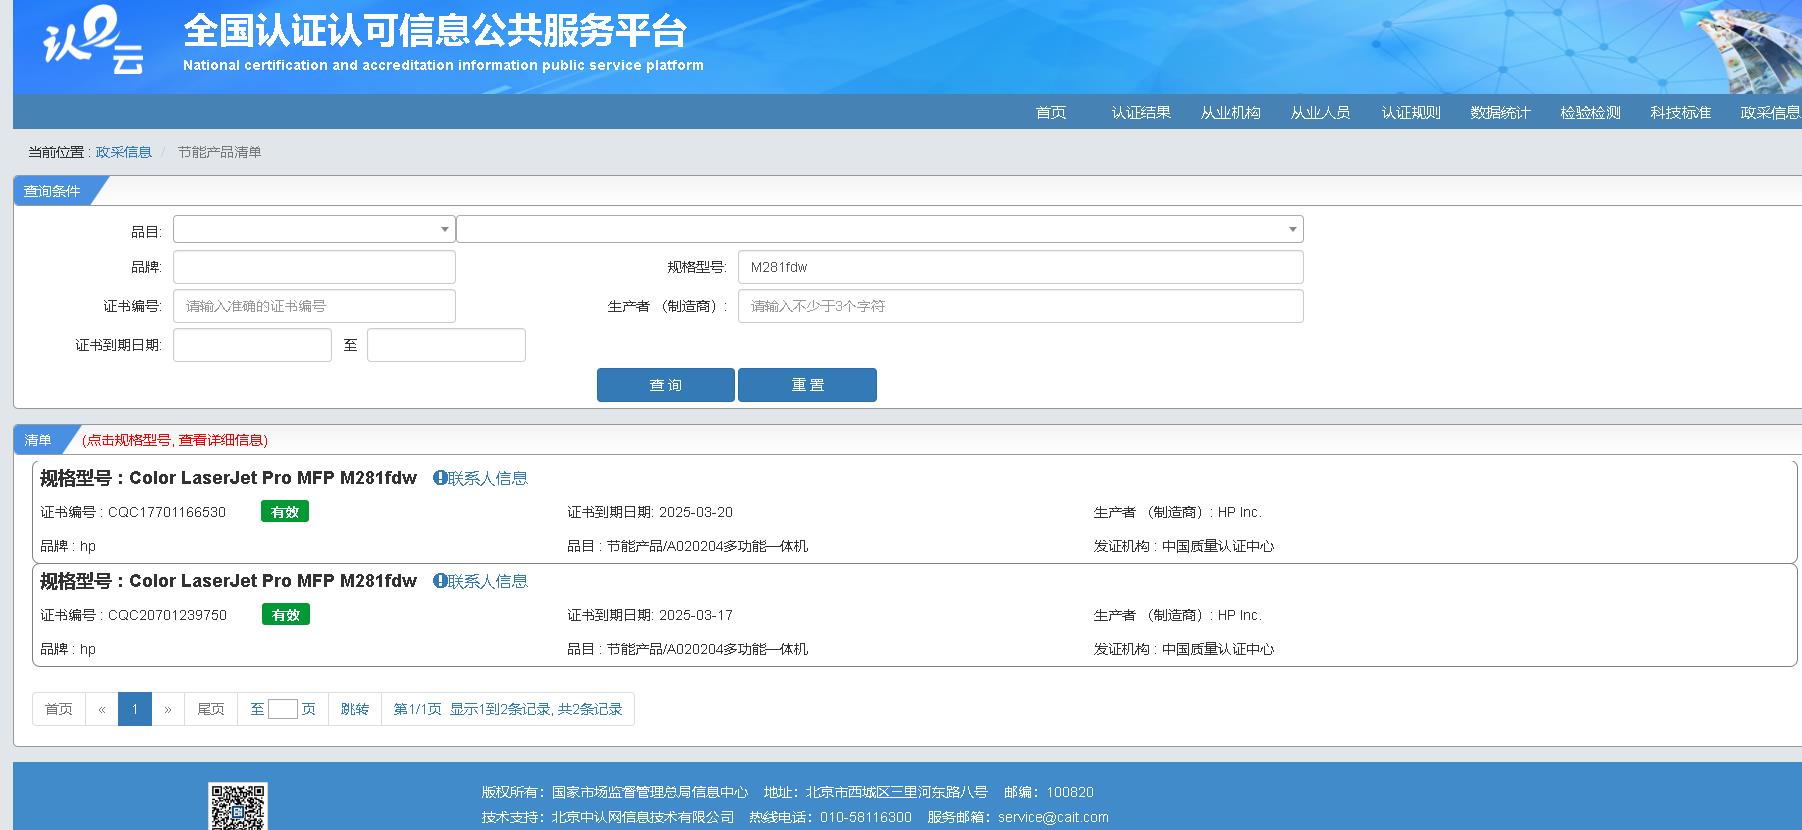Viewport: 1802px width, 830px height.
Task: Open the 认证规则 menu
Action: (x=1411, y=112)
